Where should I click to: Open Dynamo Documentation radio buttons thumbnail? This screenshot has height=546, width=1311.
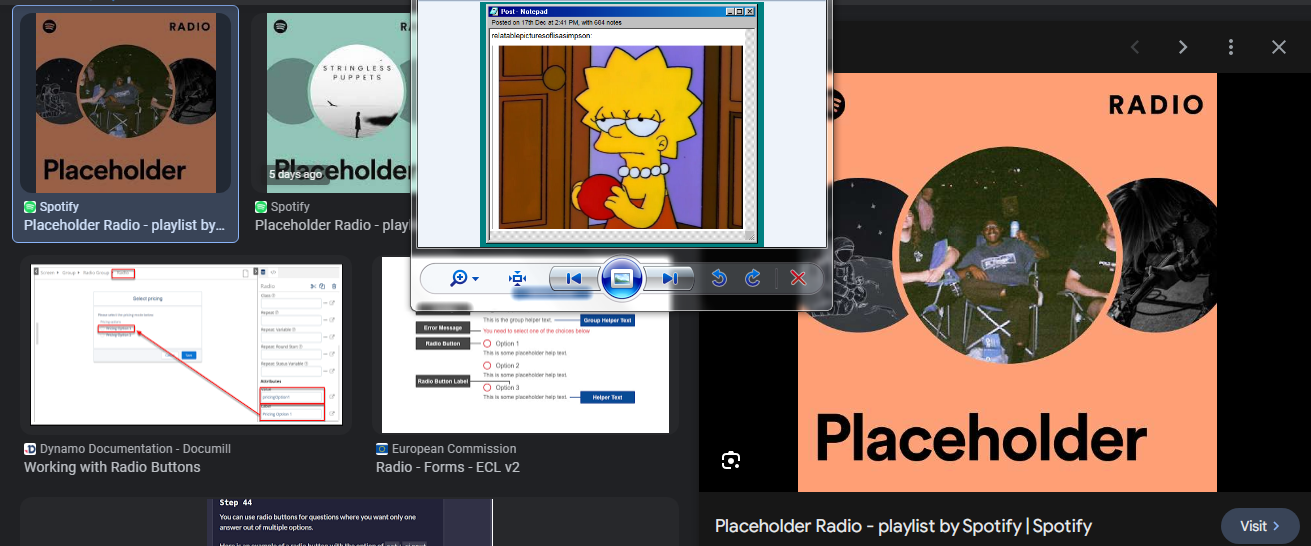coord(186,344)
